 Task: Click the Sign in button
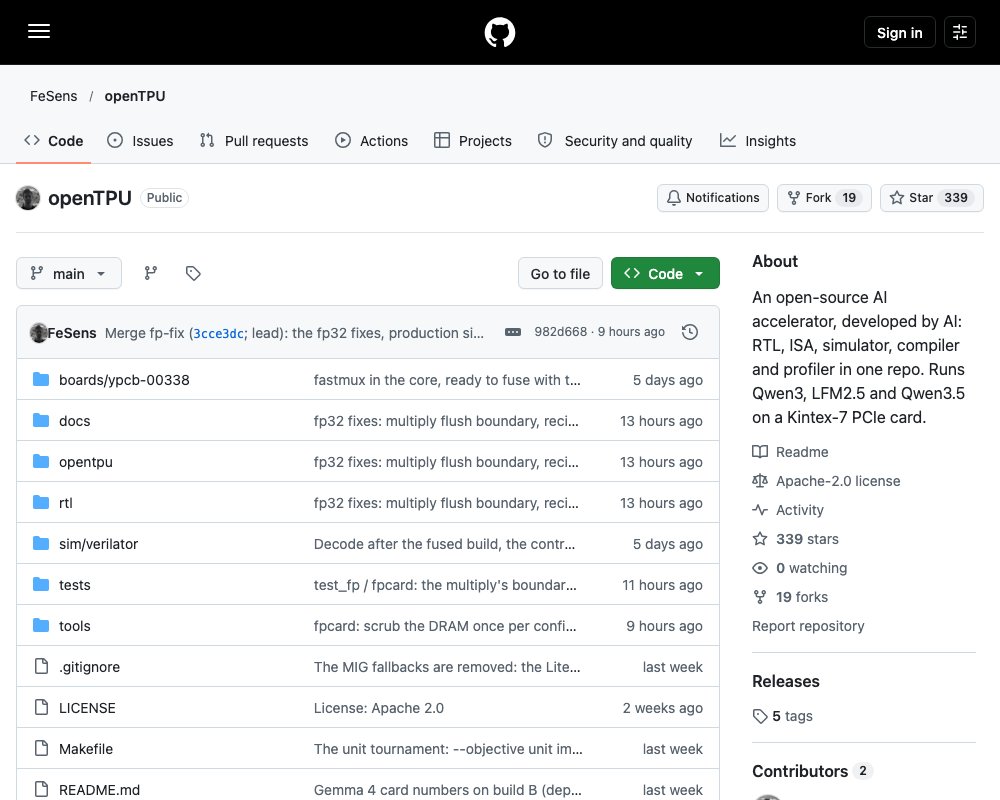(899, 33)
